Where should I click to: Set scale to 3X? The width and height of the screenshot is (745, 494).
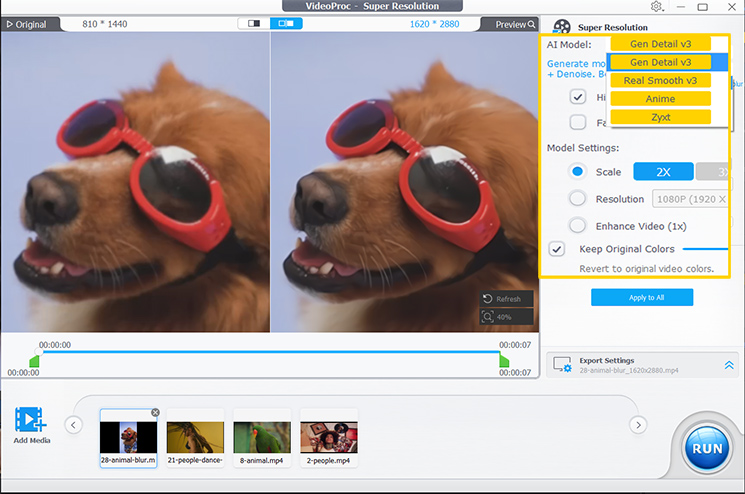click(712, 171)
